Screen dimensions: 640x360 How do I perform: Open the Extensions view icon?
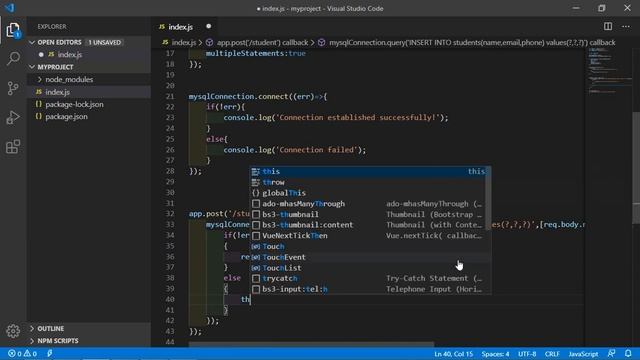tap(13, 147)
